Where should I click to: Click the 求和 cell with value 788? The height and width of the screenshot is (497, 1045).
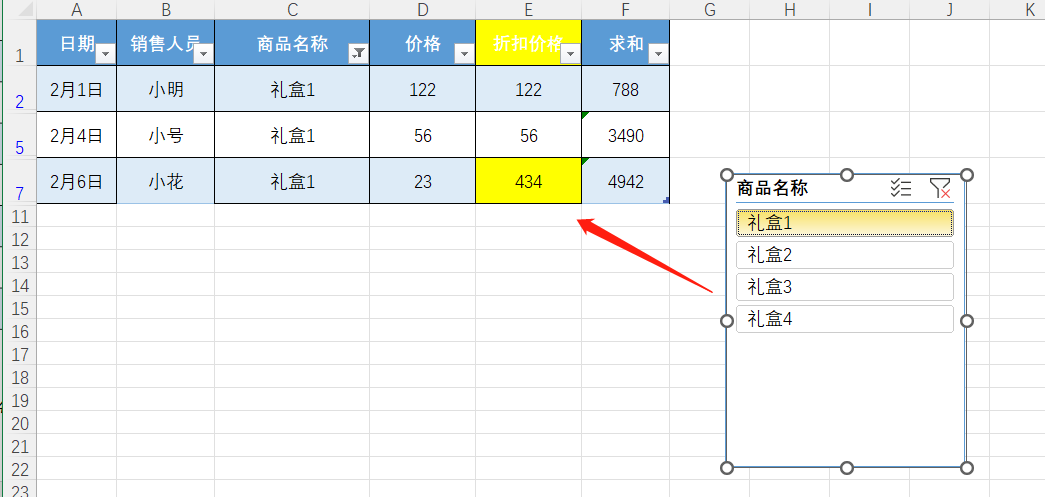(x=625, y=89)
